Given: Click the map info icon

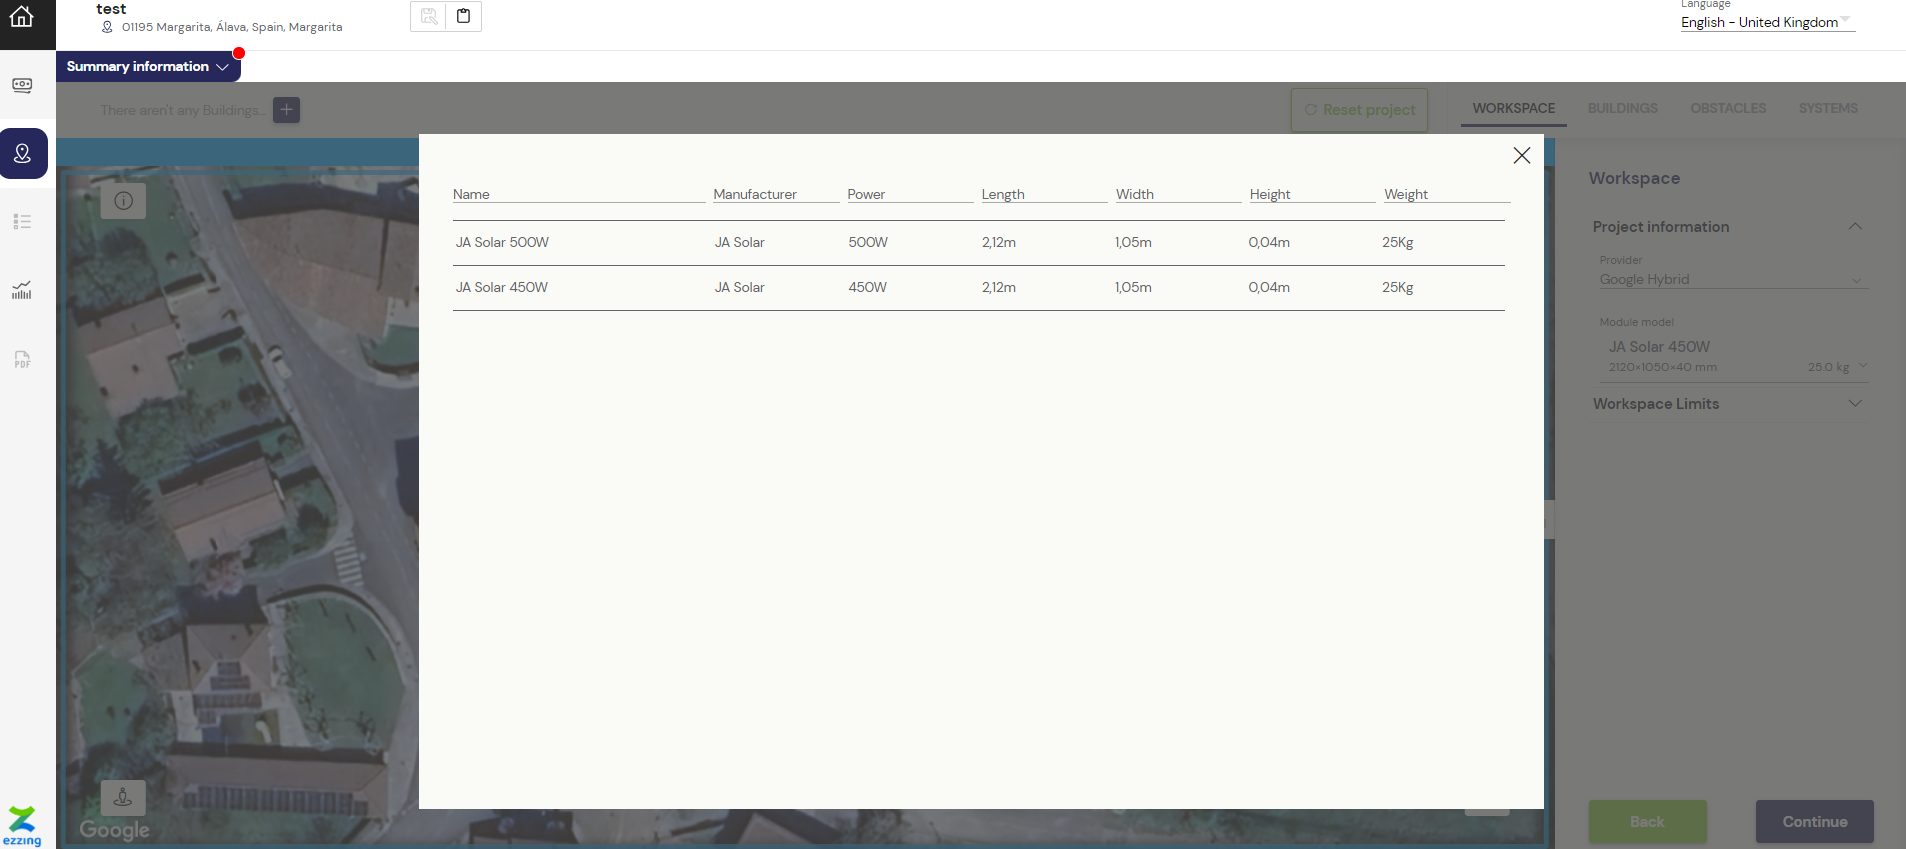Looking at the screenshot, I should coord(124,201).
